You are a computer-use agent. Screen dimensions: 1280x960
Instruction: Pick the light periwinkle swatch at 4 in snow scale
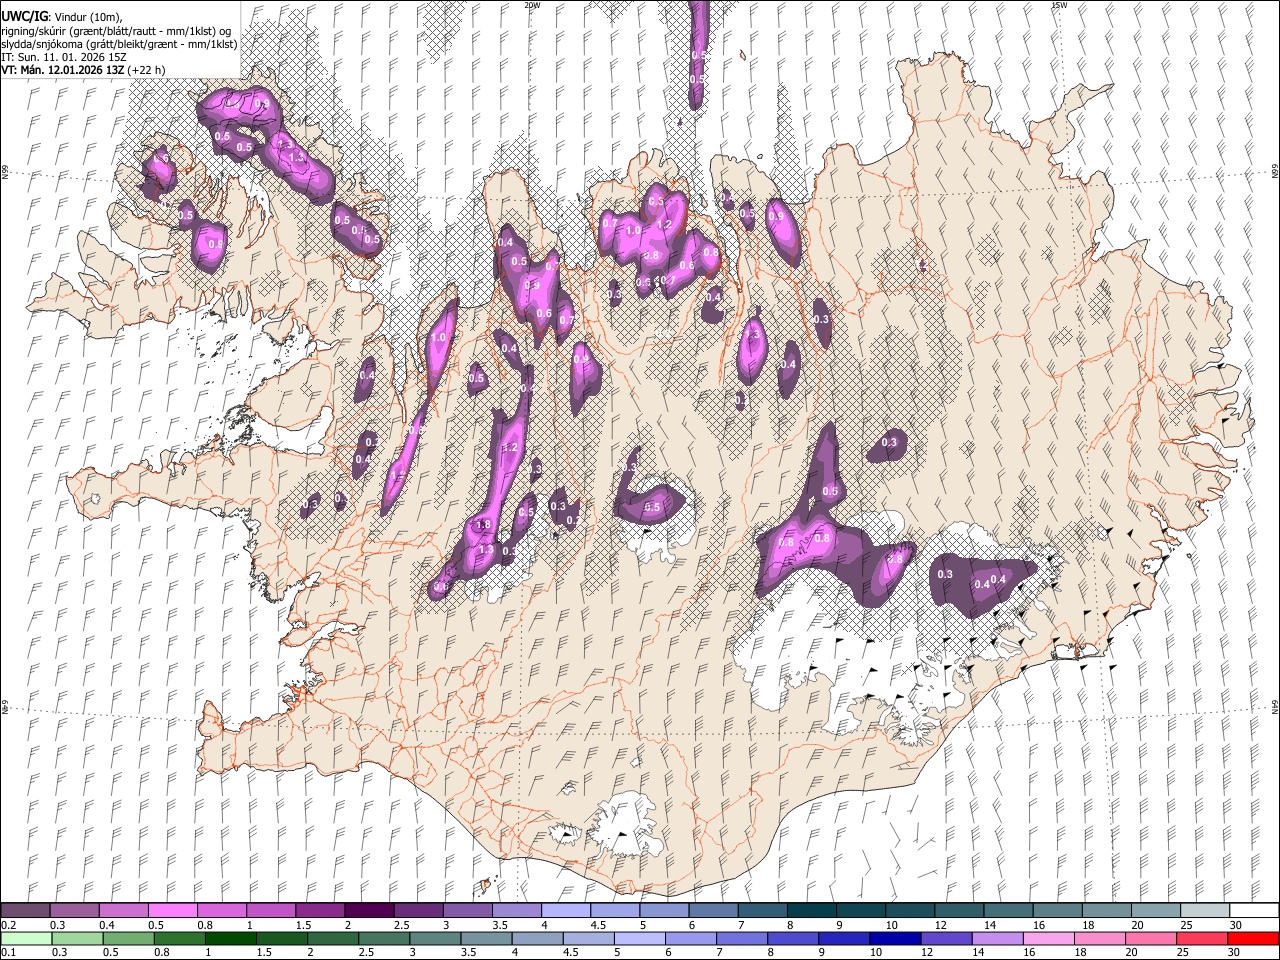point(565,910)
